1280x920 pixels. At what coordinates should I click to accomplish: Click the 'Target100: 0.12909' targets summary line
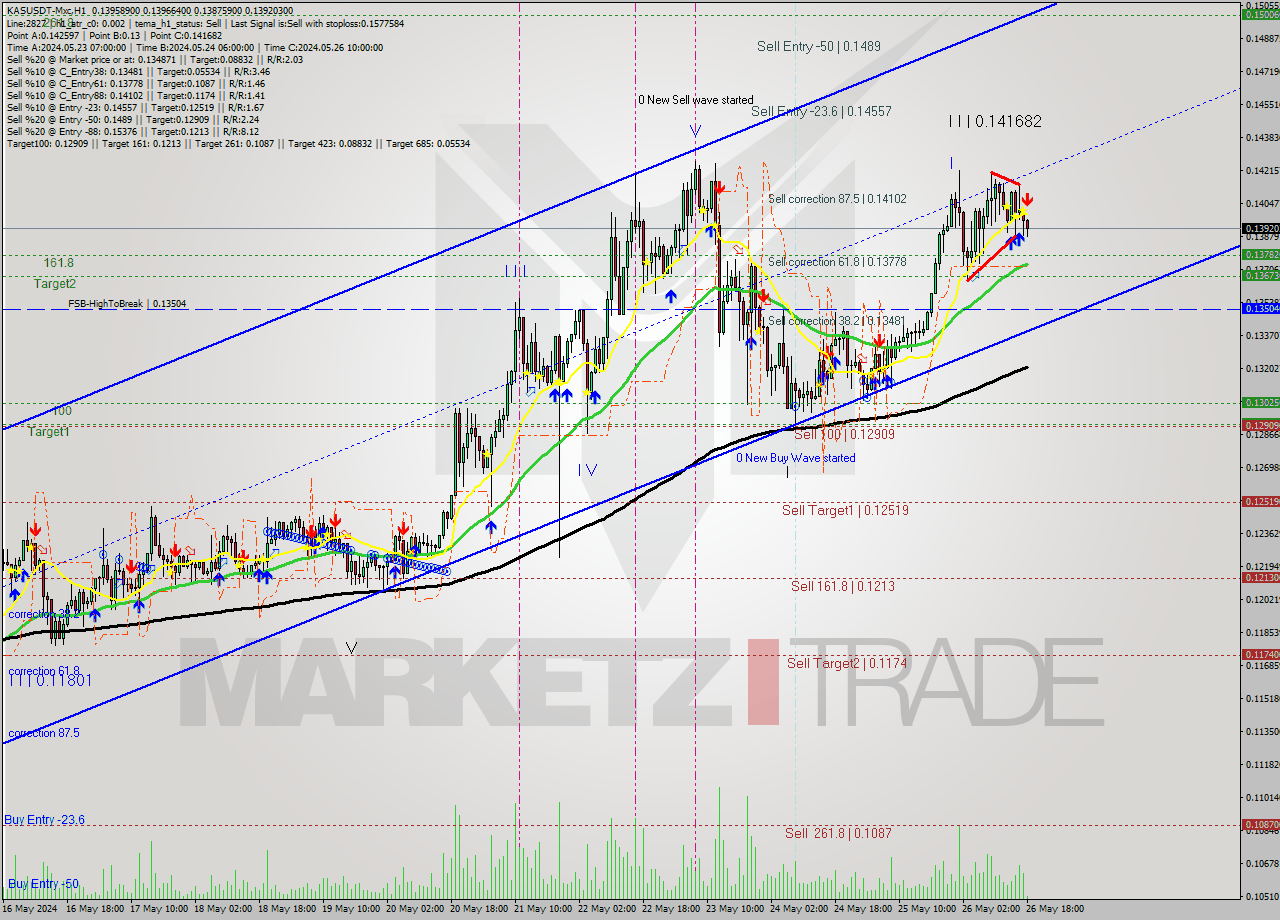[x=238, y=144]
